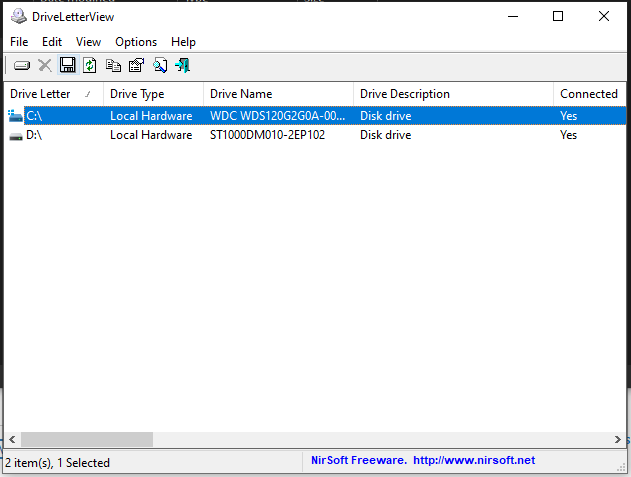Screen dimensions: 631x477
Task: Open the File menu
Action: coord(19,42)
